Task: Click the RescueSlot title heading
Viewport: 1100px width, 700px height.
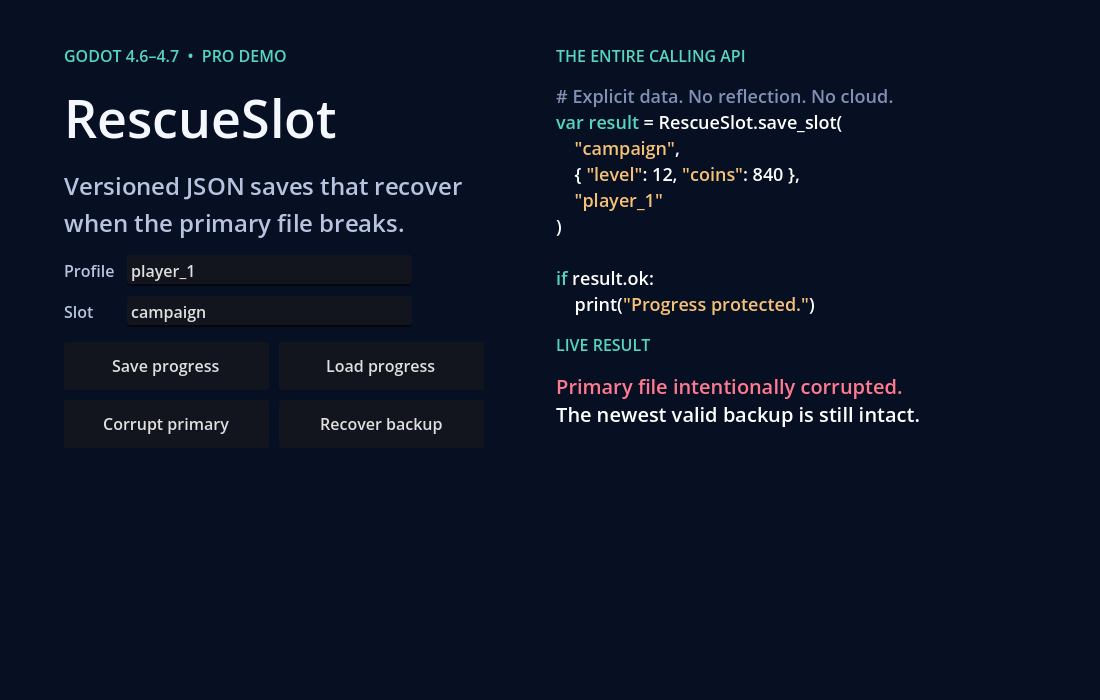Action: (x=201, y=120)
